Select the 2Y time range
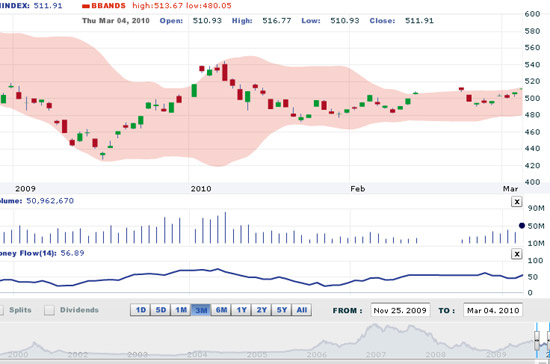550x364 pixels. (262, 310)
